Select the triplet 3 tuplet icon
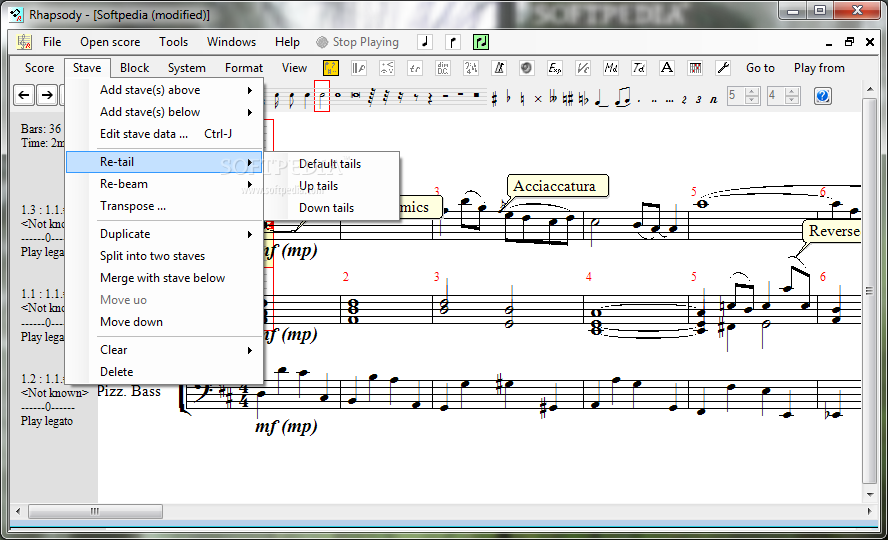Viewport: 888px width, 540px height. 698,100
